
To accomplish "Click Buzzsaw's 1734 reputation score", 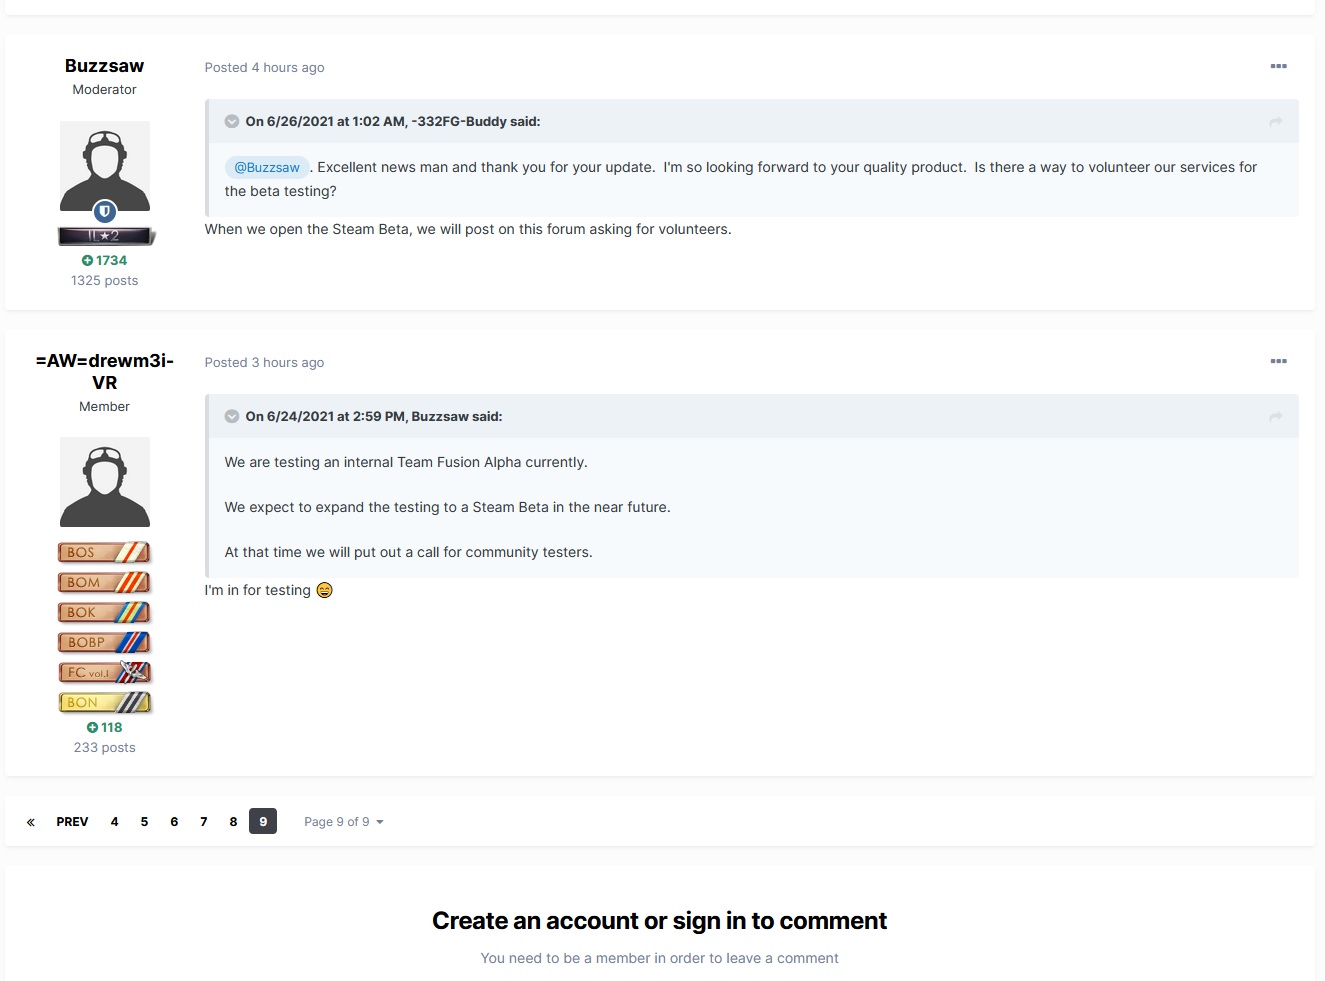I will pyautogui.click(x=105, y=261).
